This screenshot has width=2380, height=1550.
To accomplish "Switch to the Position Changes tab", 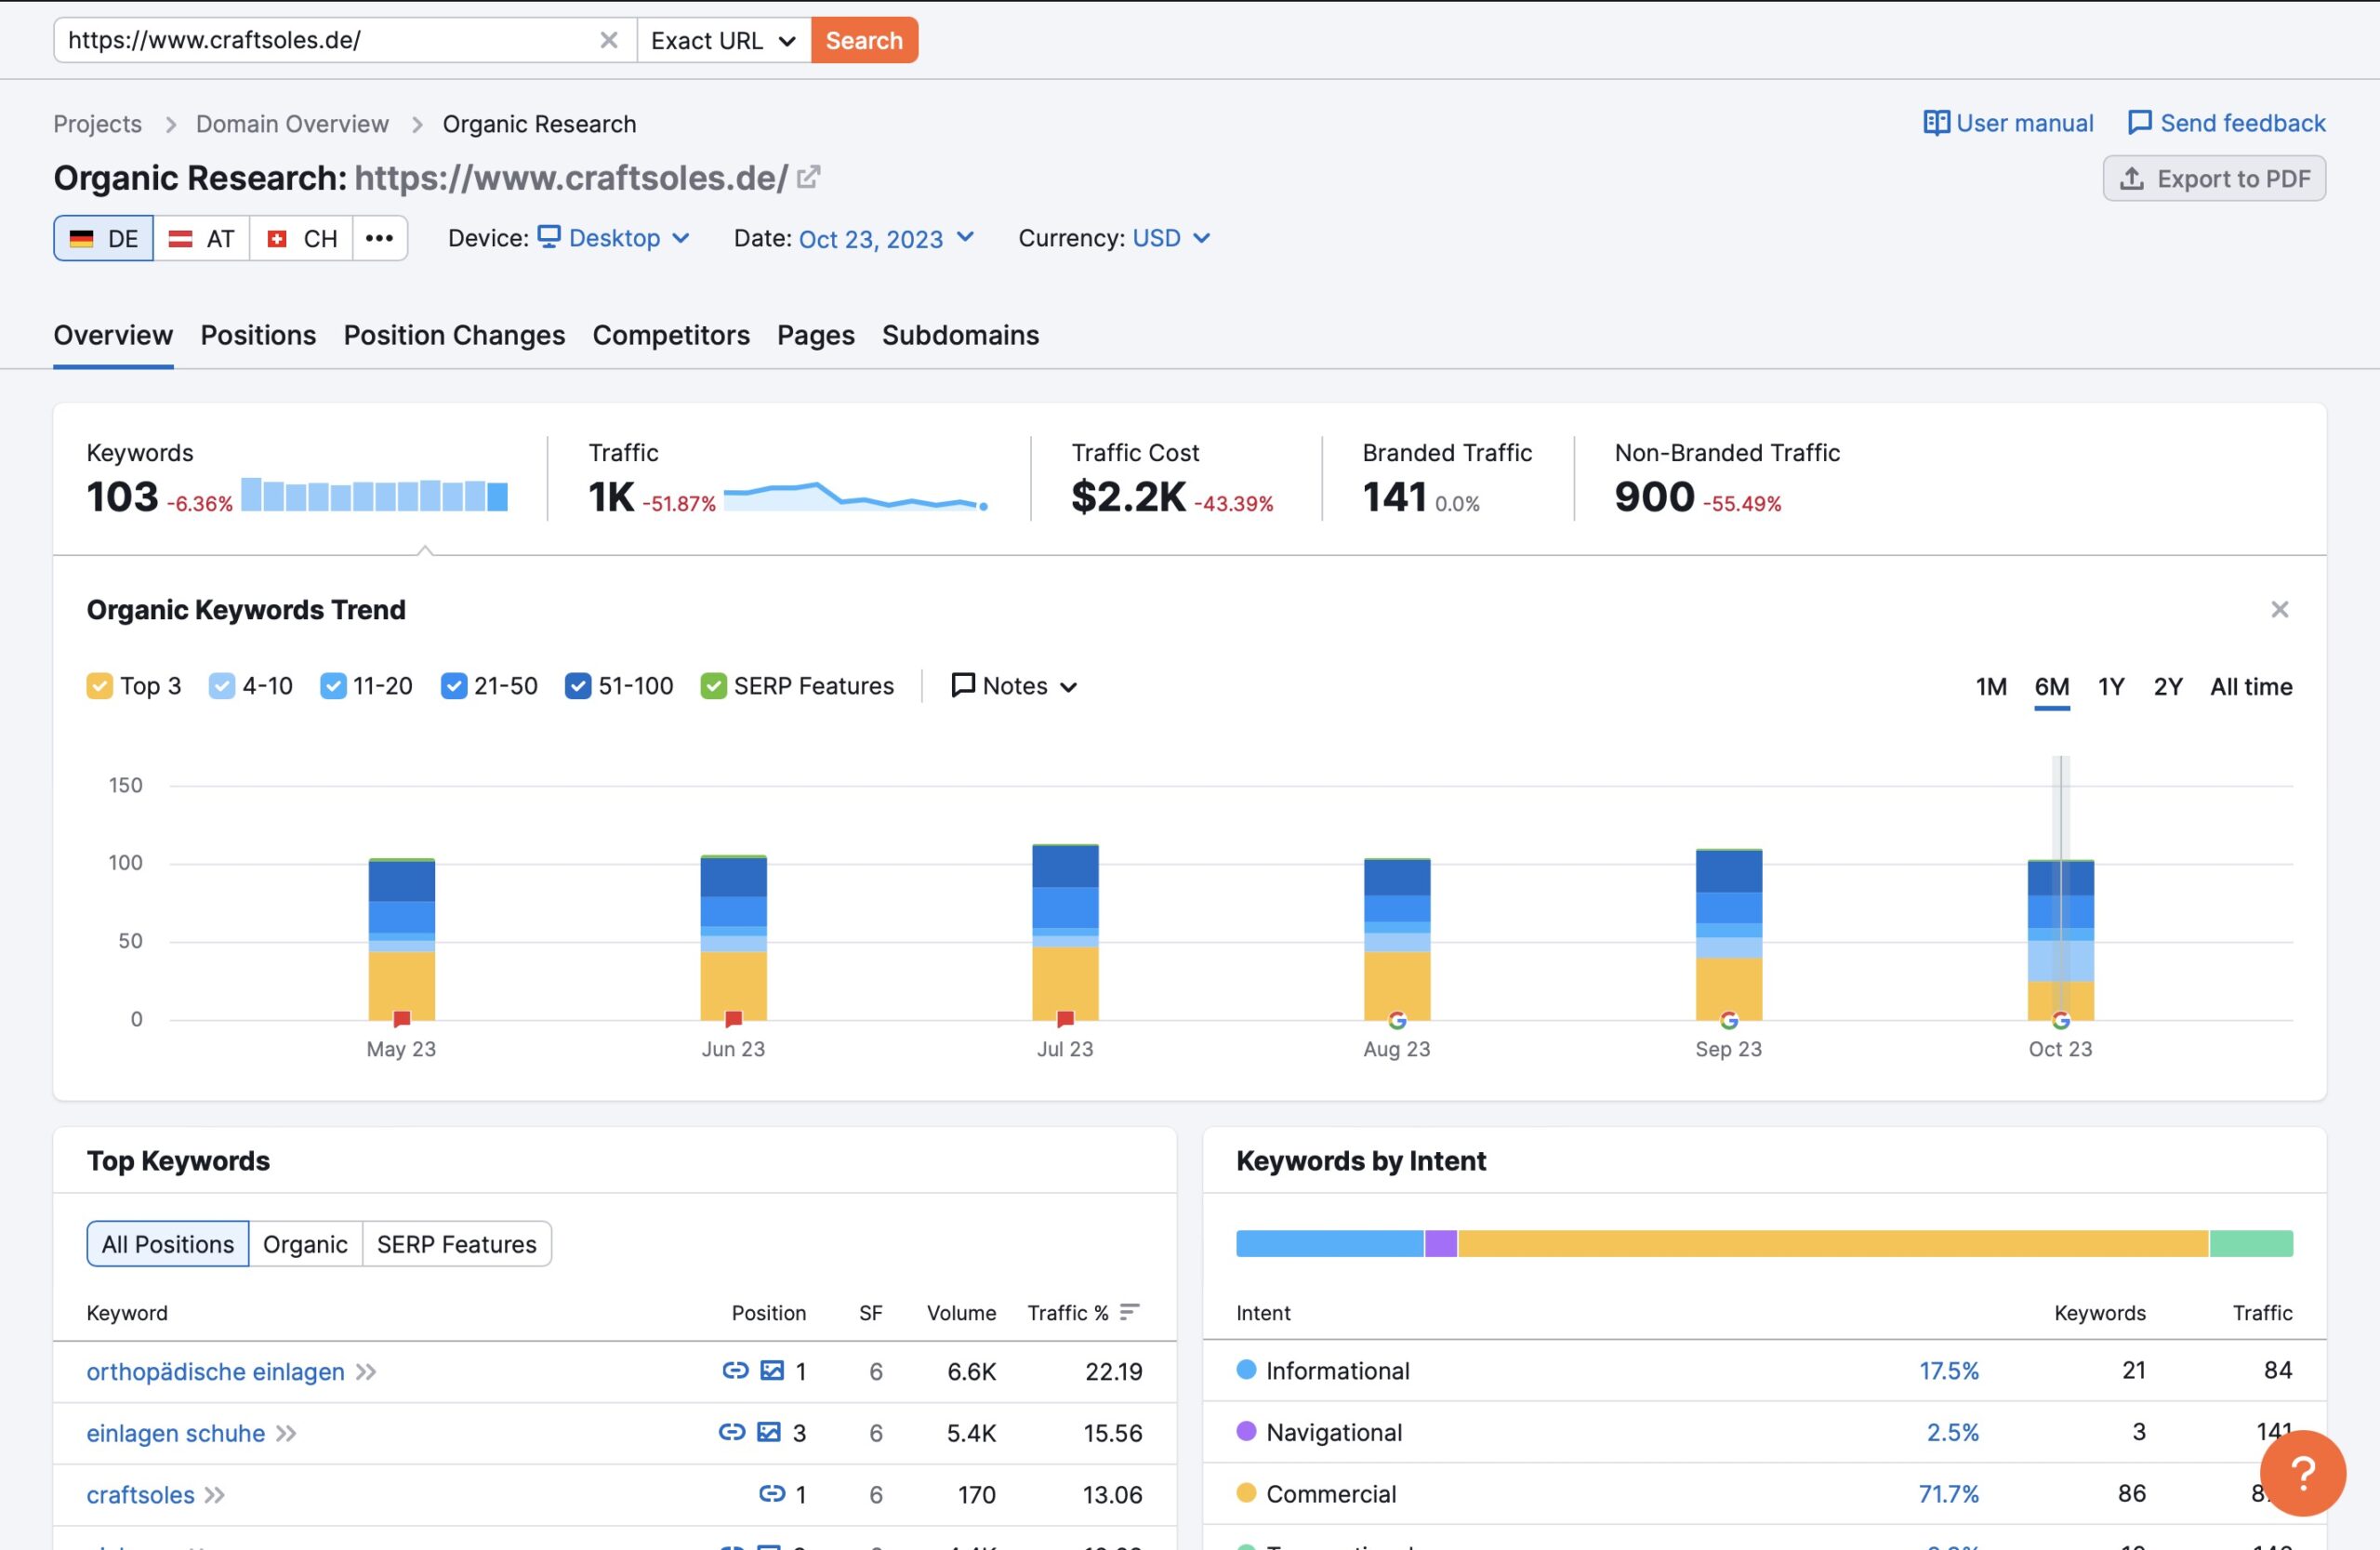I will (x=454, y=335).
